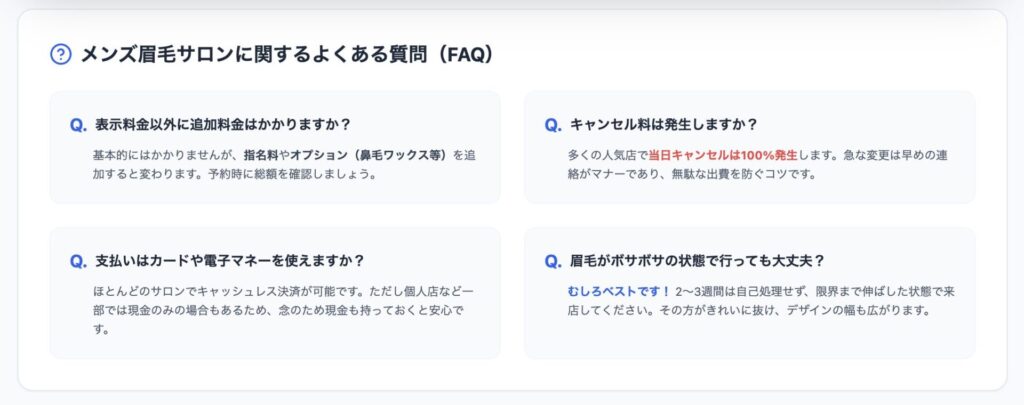Screen dimensions: 1024x405
Task: Select the question 支払いはカードや電子マネーを使えますか？
Action: click(x=229, y=261)
